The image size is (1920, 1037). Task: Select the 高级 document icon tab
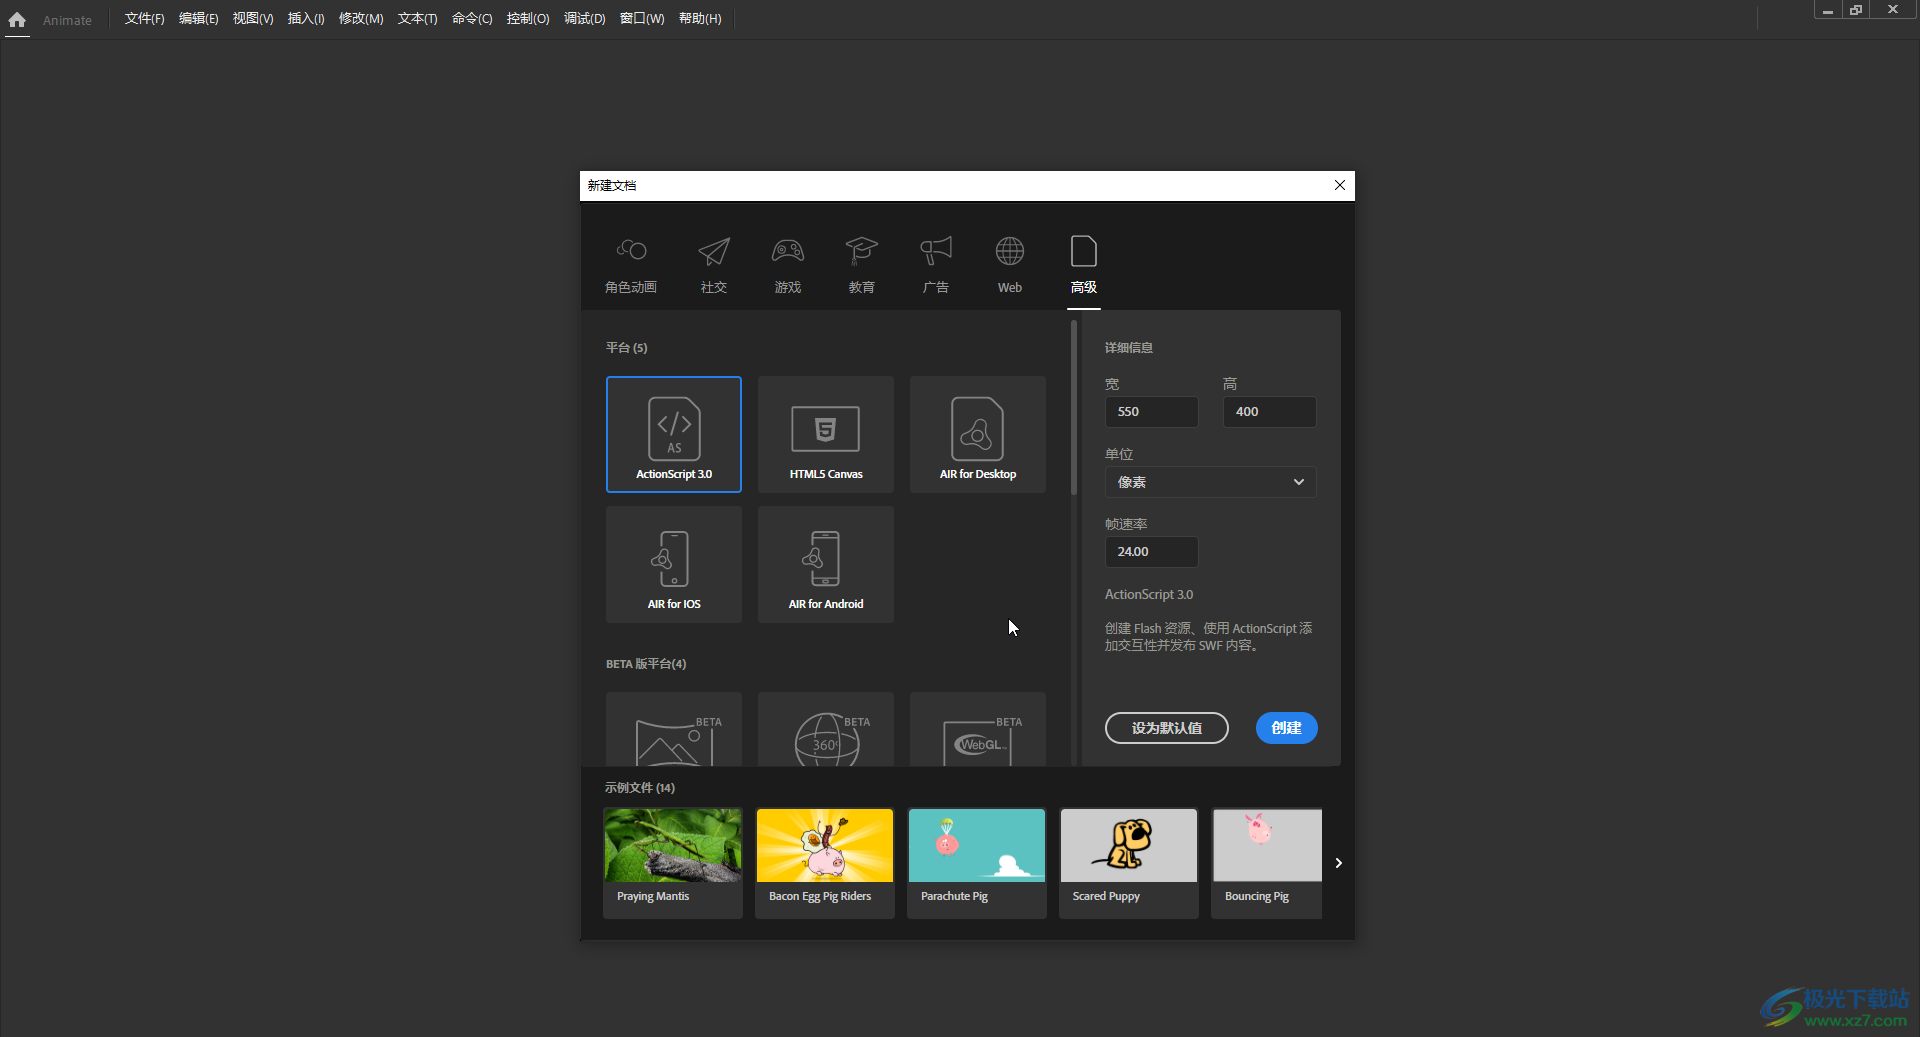(x=1084, y=251)
